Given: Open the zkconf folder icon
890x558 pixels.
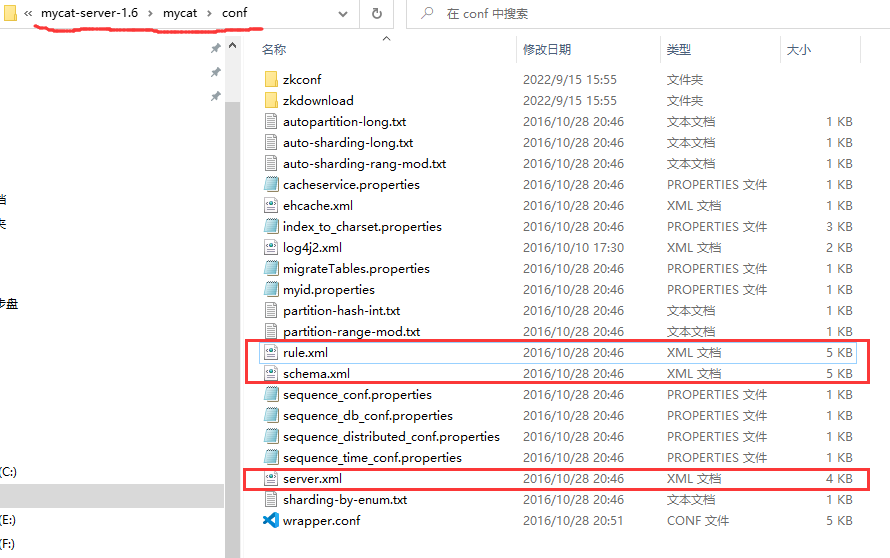Looking at the screenshot, I should point(270,79).
